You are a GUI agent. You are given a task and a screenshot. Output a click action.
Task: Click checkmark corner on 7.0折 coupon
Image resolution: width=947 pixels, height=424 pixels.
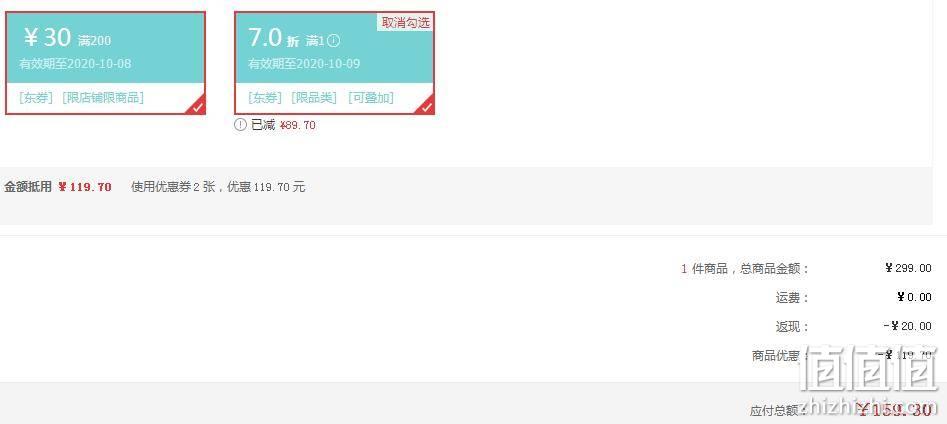pyautogui.click(x=426, y=106)
